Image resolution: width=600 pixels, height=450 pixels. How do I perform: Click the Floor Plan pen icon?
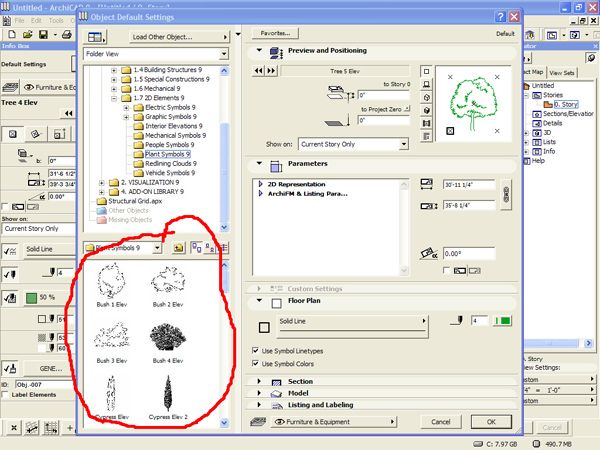[x=458, y=320]
